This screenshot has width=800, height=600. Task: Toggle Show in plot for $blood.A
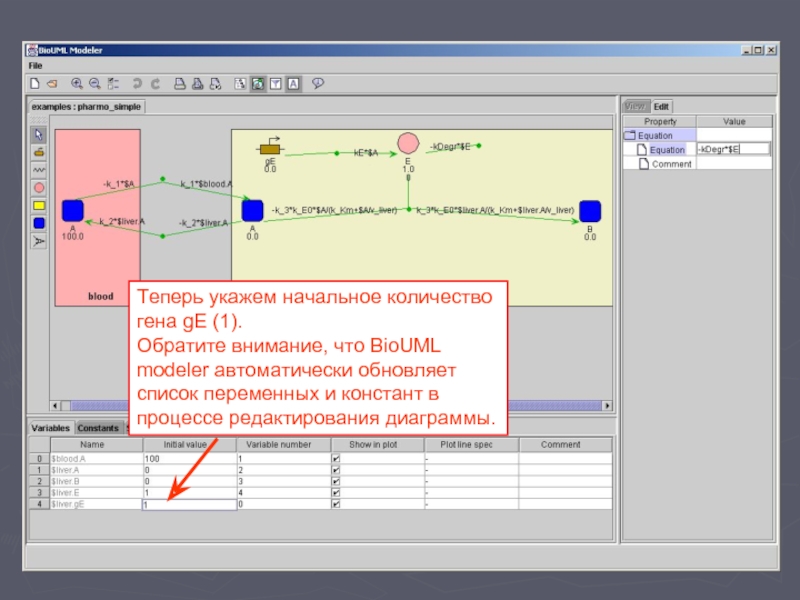pos(335,458)
